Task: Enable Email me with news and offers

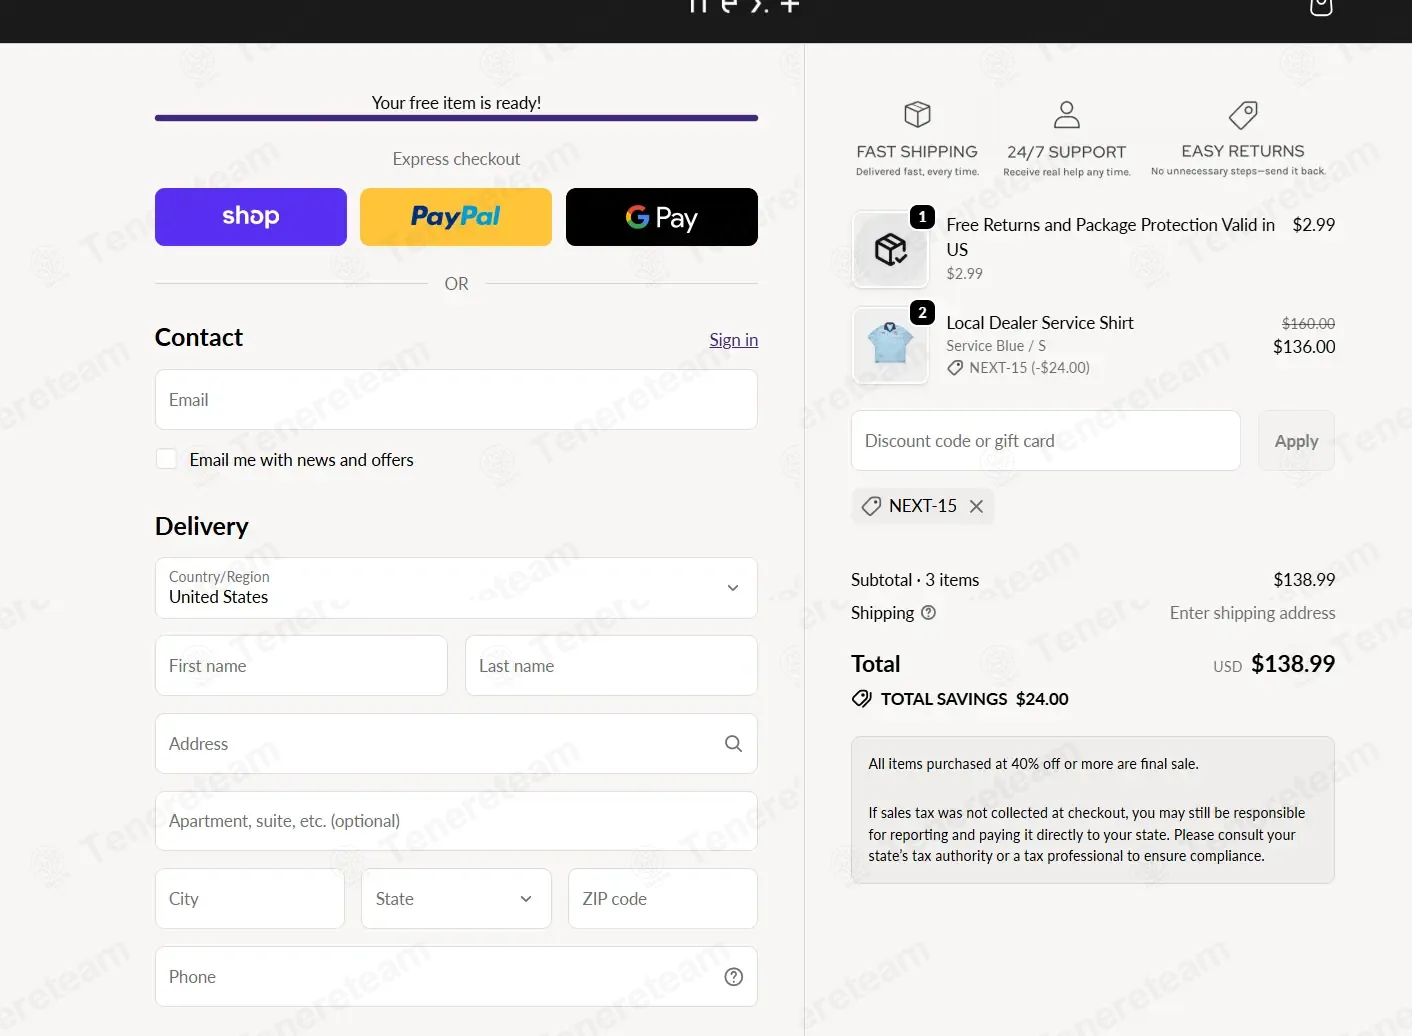Action: point(167,459)
